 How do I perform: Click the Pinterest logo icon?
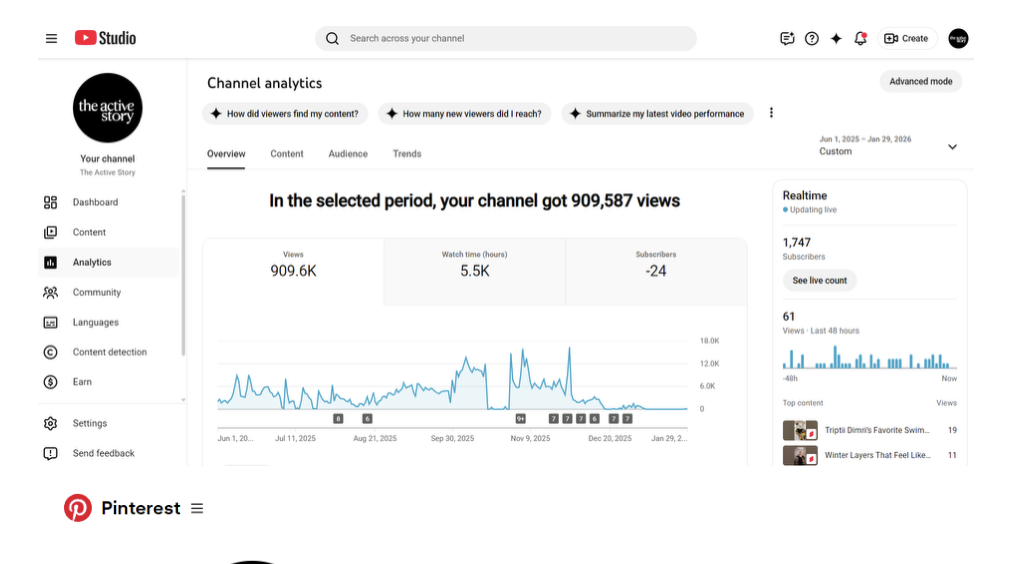click(x=77, y=508)
